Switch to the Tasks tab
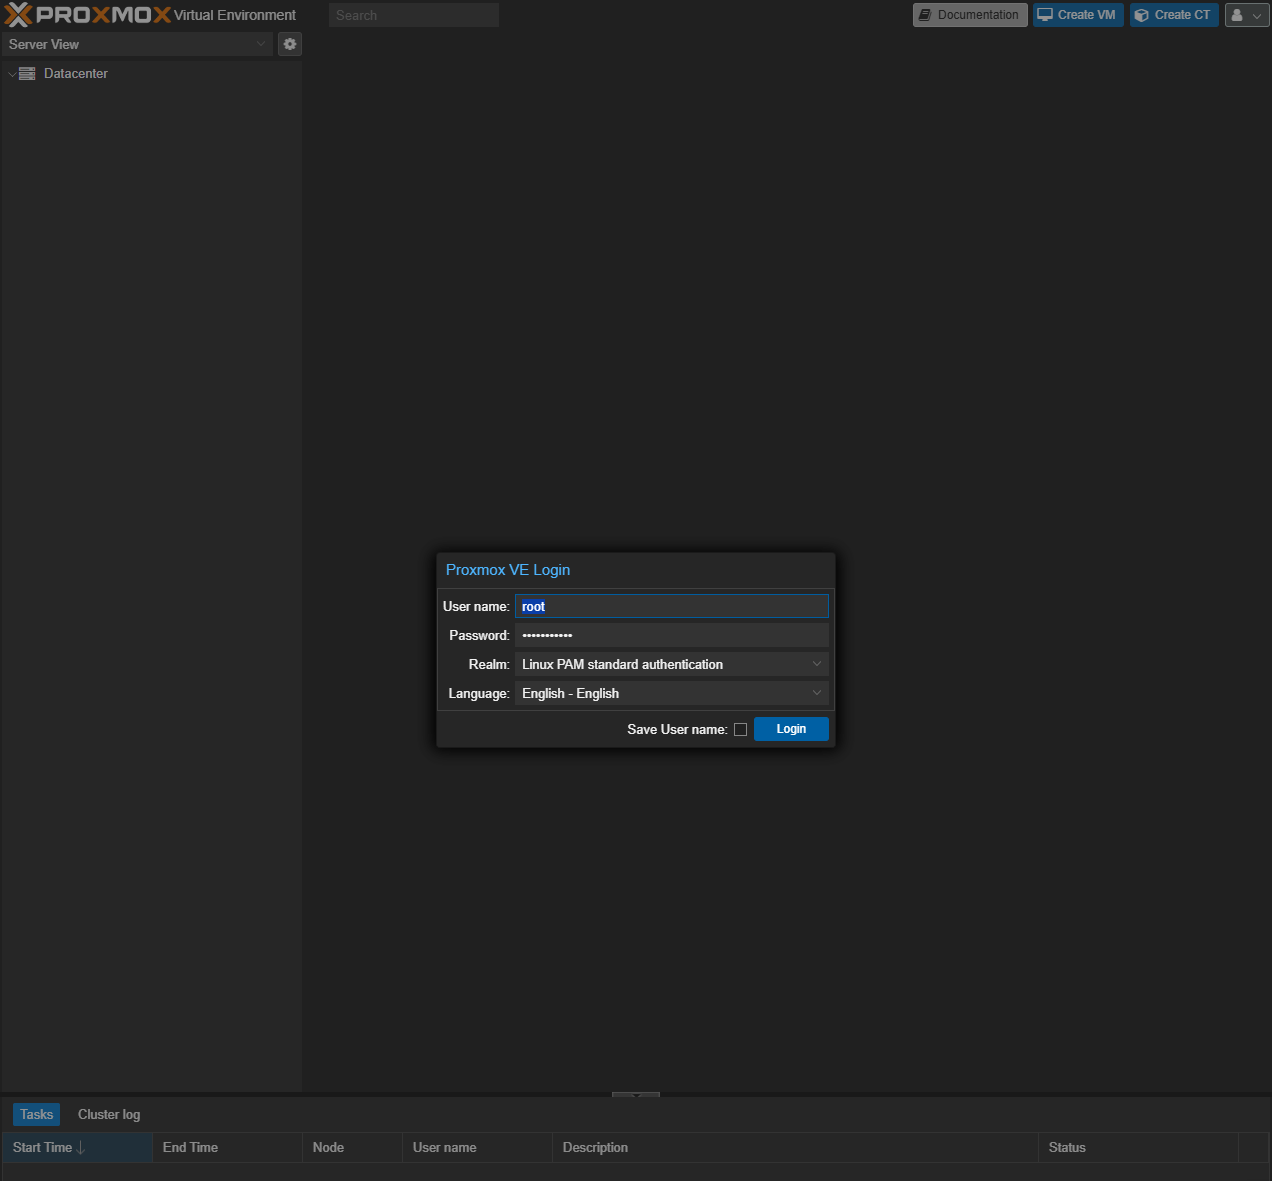1272x1181 pixels. pyautogui.click(x=37, y=1114)
